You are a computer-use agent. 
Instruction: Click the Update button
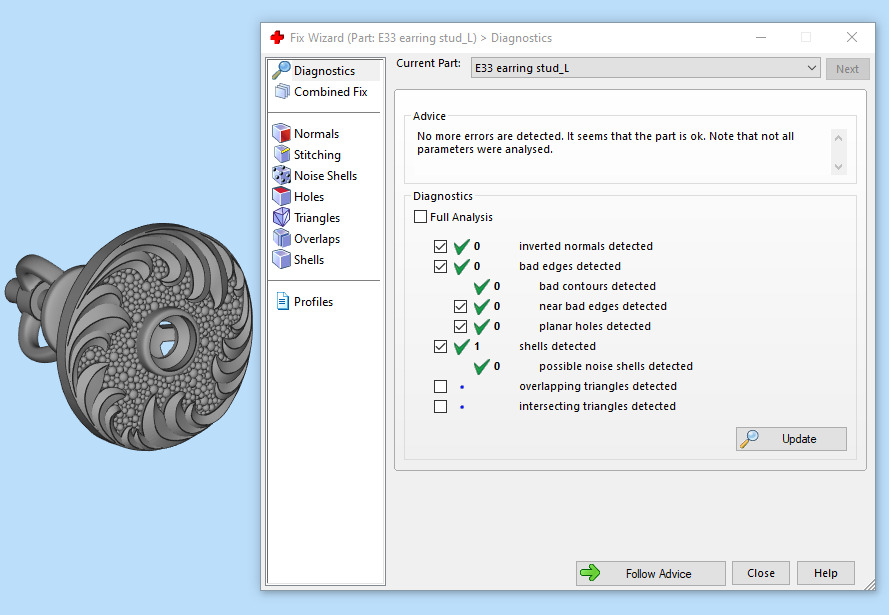(791, 439)
